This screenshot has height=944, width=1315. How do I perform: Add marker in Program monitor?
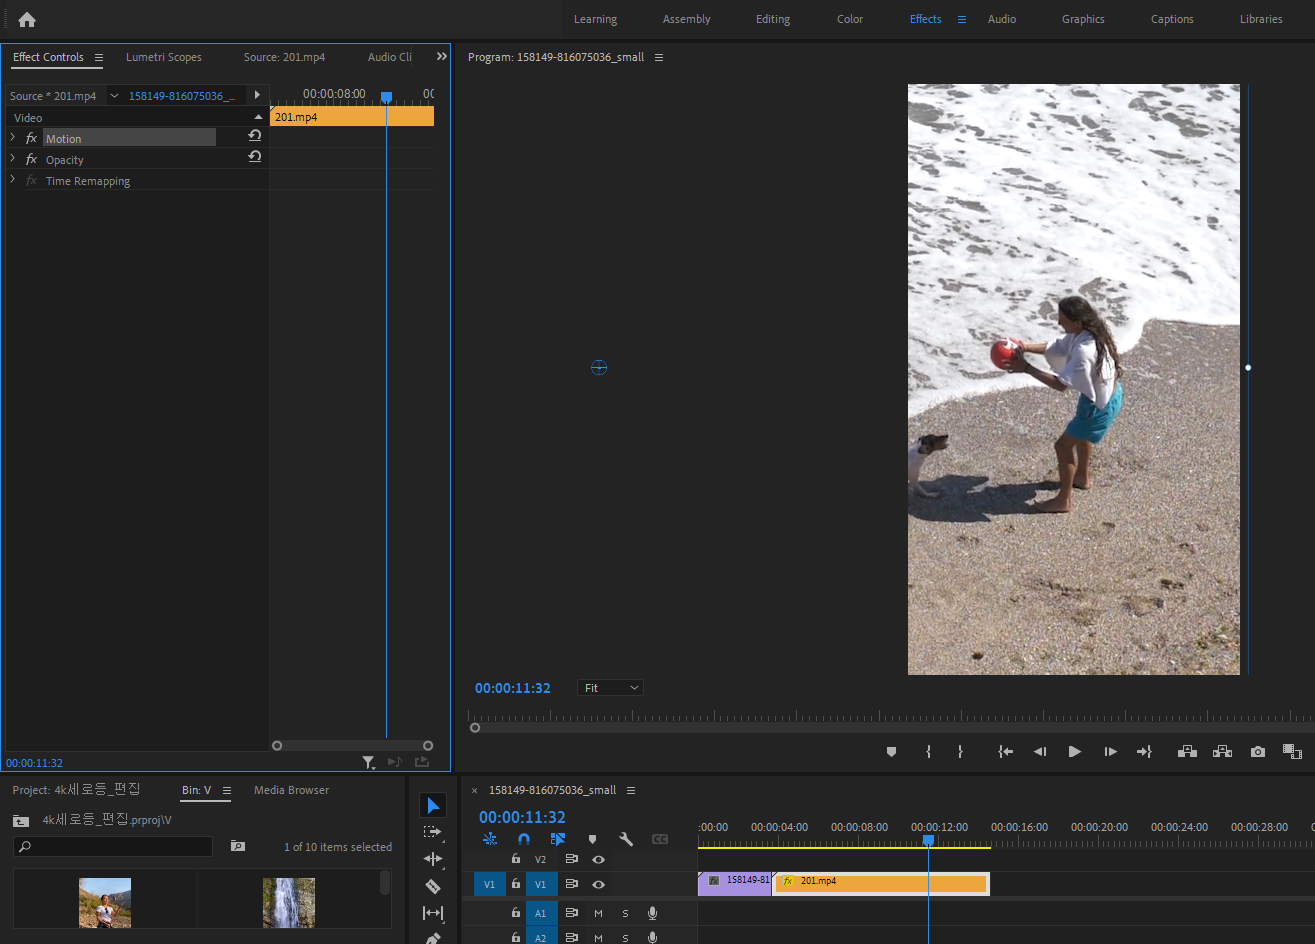coord(891,752)
